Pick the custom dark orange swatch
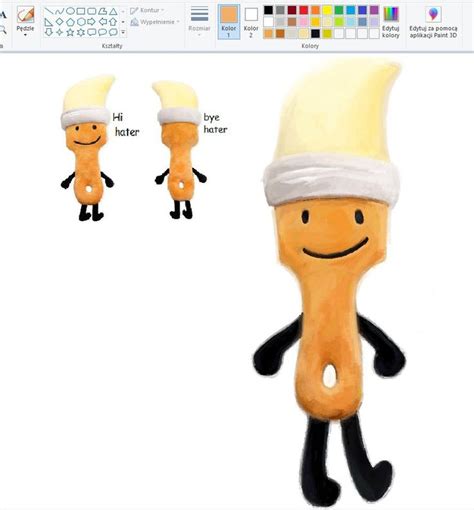Viewport: 474px width, 510px height. pos(280,34)
